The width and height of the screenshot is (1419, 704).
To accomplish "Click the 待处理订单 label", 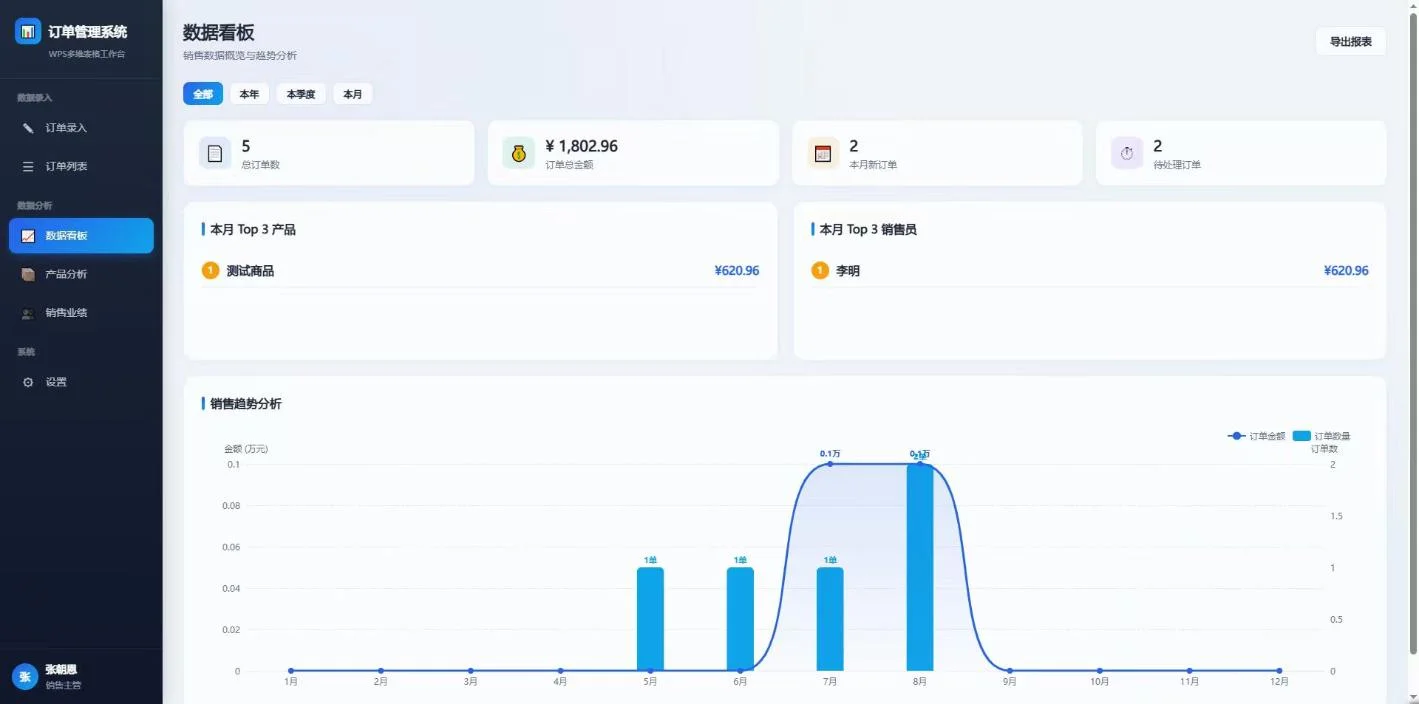I will tap(1177, 165).
